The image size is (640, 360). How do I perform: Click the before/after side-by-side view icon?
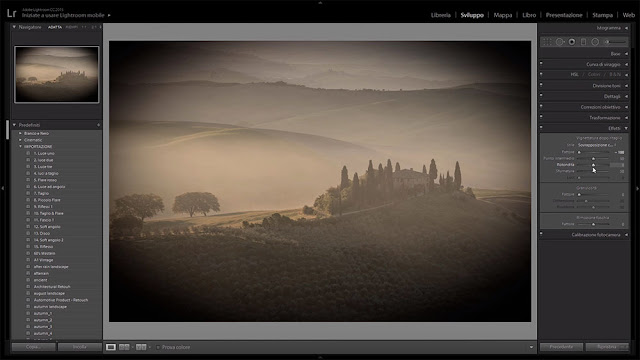pyautogui.click(x=124, y=347)
